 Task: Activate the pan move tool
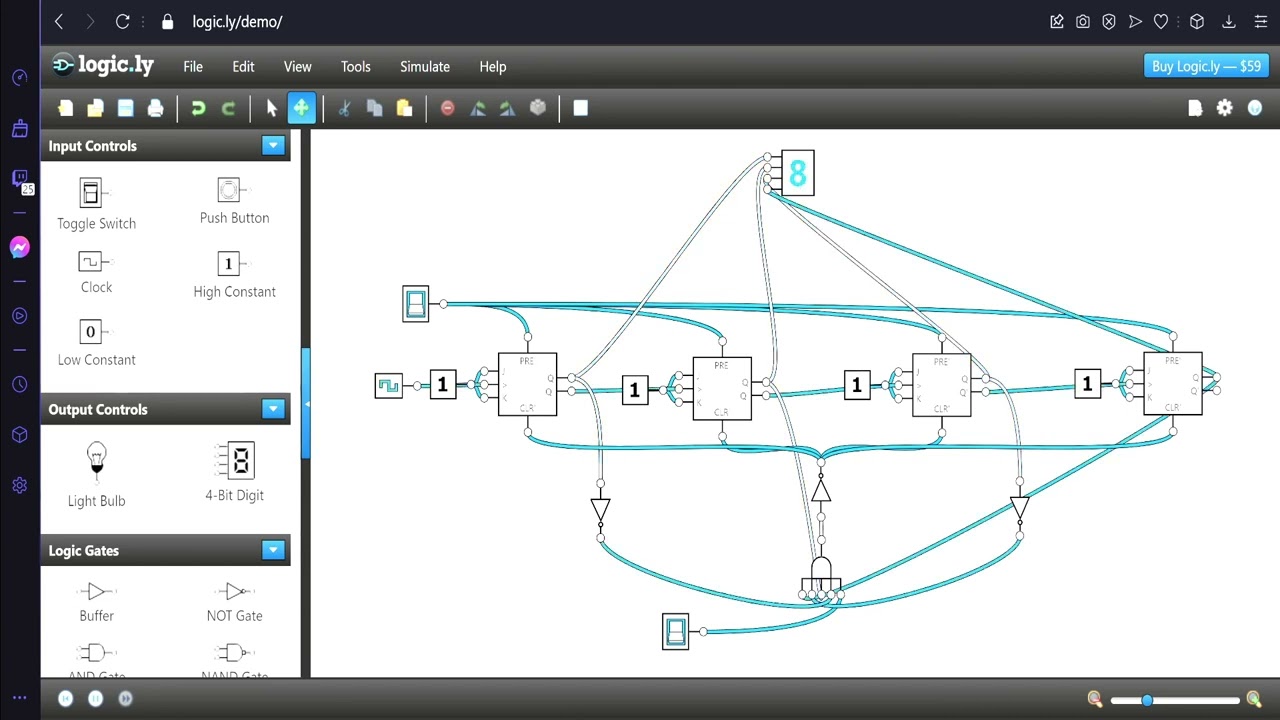tap(301, 108)
